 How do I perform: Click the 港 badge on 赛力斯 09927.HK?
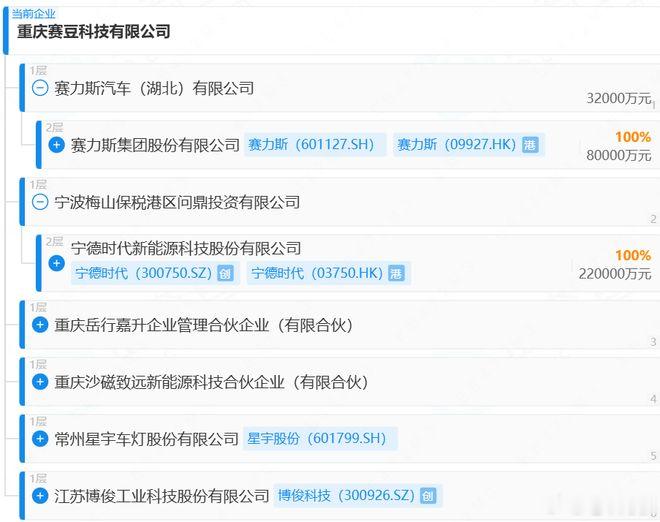(530, 145)
